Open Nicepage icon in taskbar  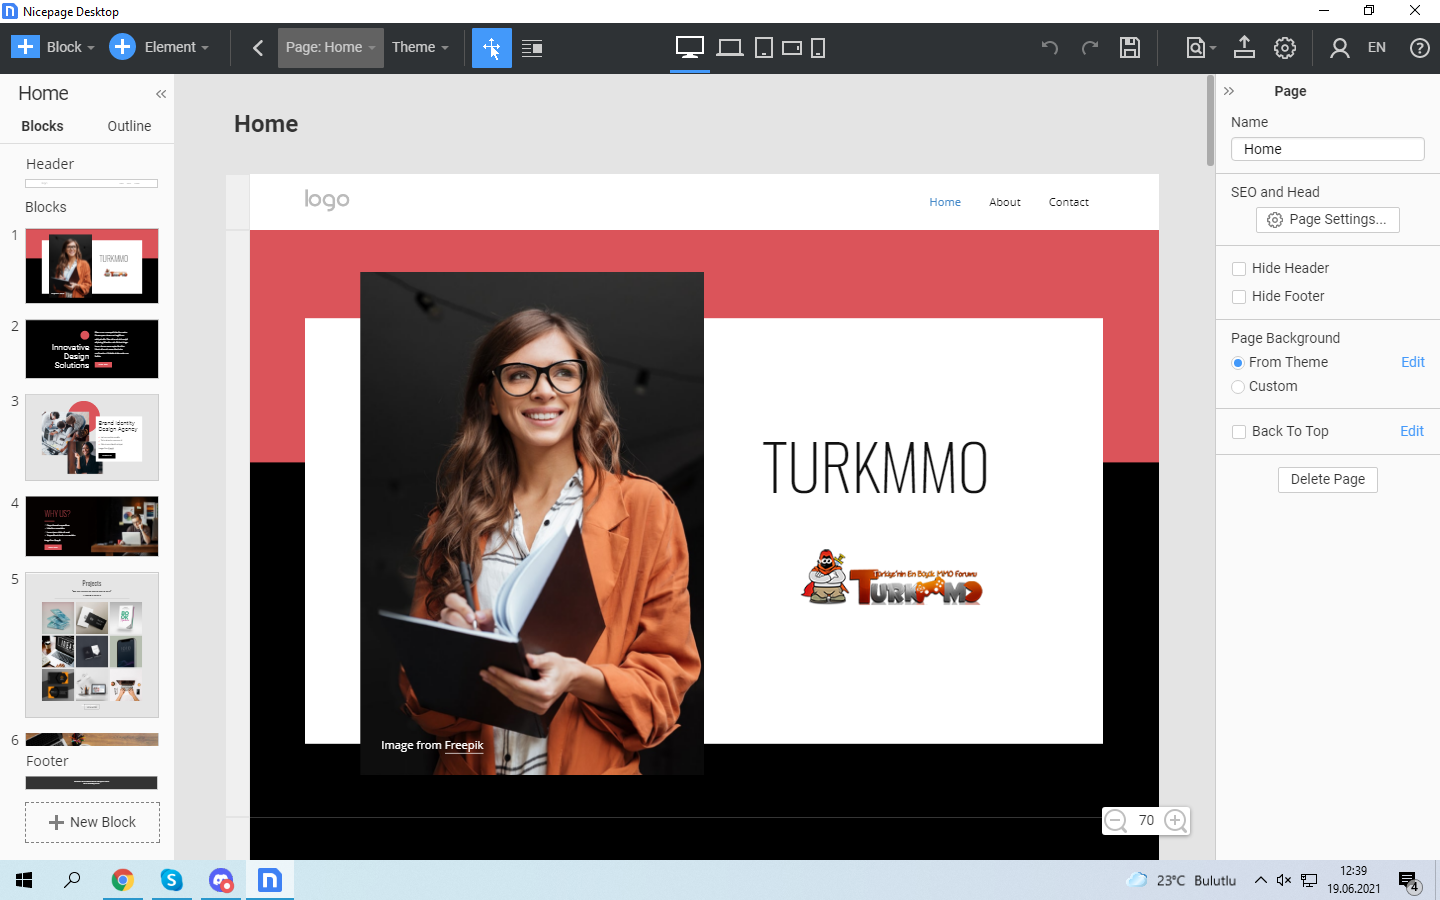(x=270, y=880)
